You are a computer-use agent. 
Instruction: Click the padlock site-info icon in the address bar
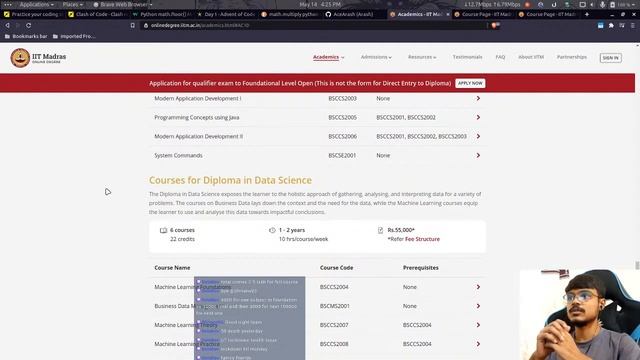(x=146, y=25)
